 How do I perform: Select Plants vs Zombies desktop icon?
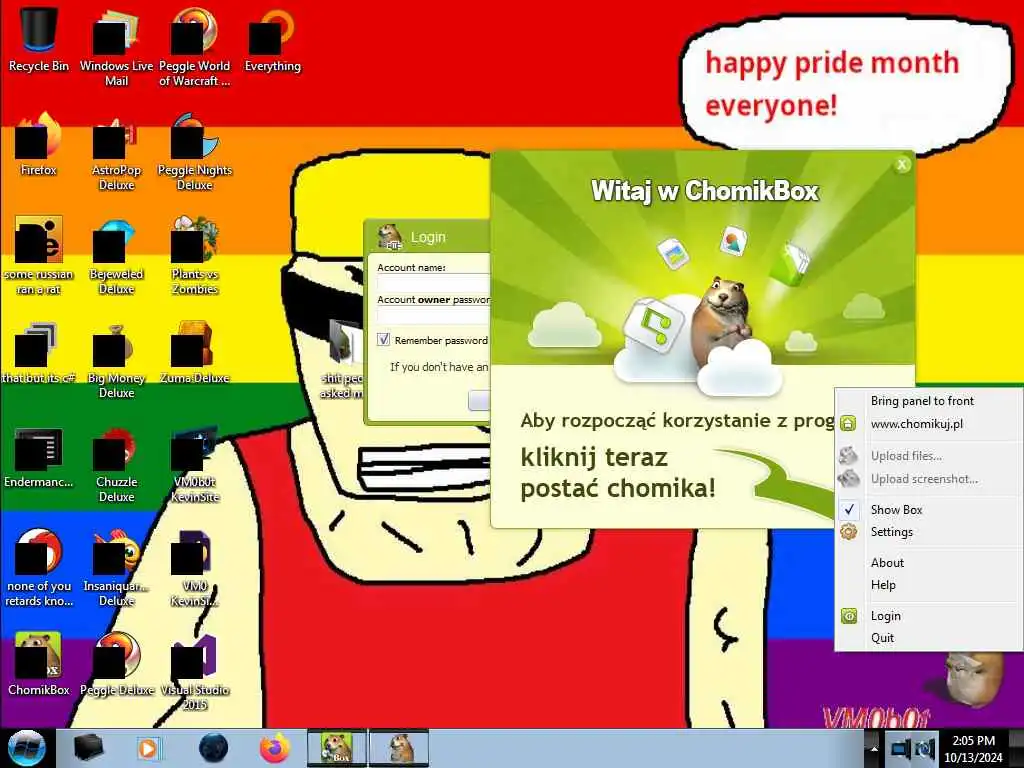[195, 255]
